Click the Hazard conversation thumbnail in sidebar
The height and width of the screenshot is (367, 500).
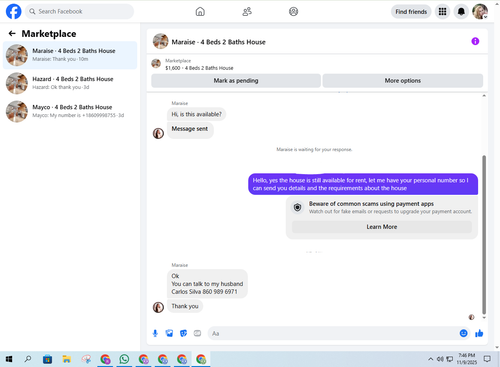pos(17,83)
